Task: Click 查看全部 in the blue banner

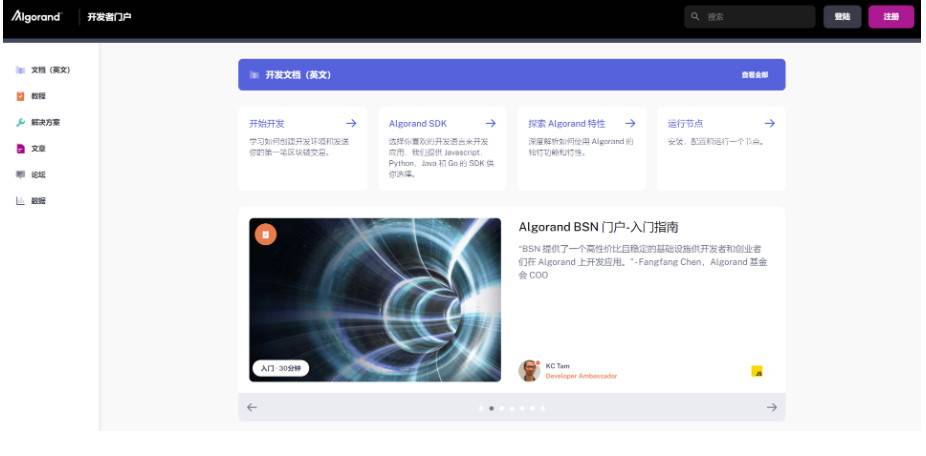Action: [755, 75]
